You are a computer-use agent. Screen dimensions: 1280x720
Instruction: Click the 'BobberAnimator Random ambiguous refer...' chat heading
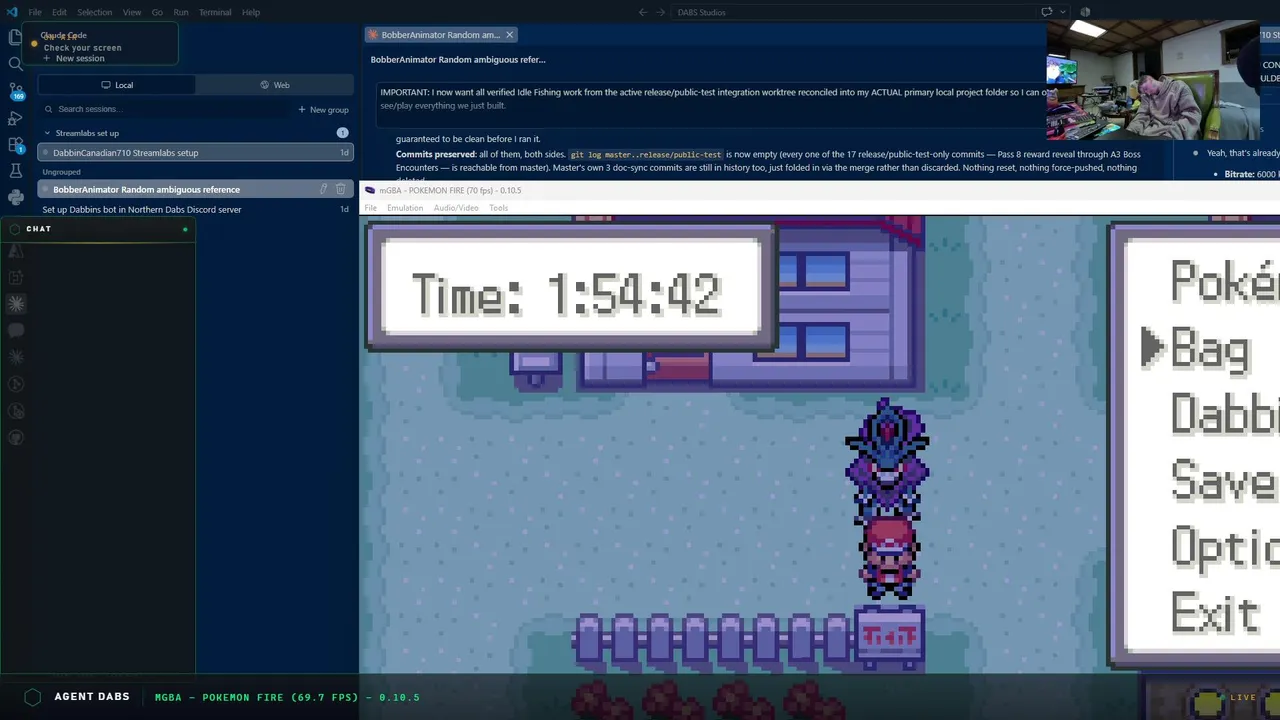click(x=458, y=60)
